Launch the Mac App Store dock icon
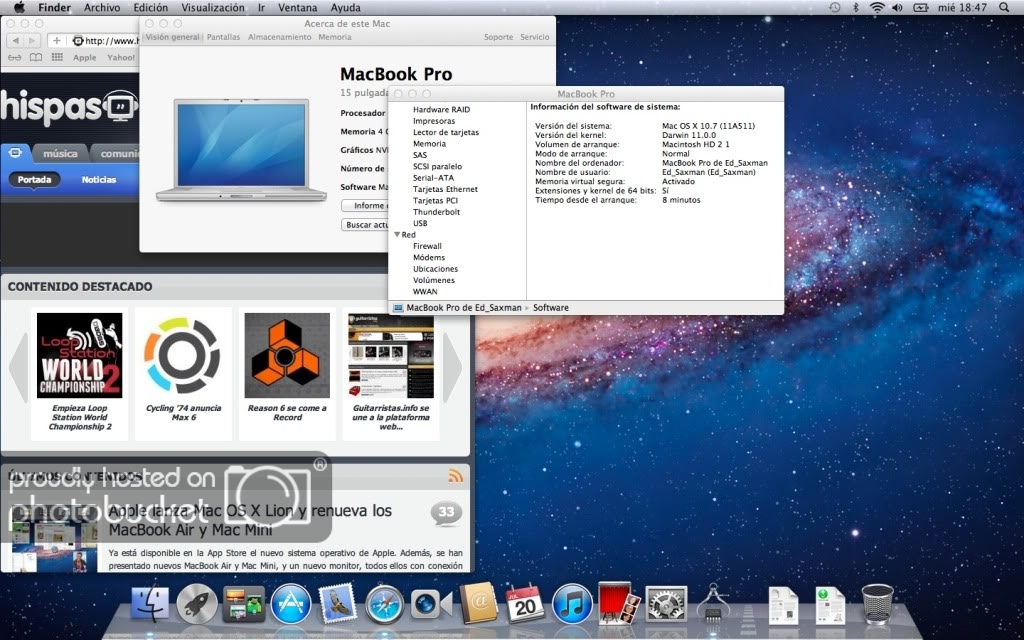Screen dimensions: 1024x640 pyautogui.click(x=290, y=604)
